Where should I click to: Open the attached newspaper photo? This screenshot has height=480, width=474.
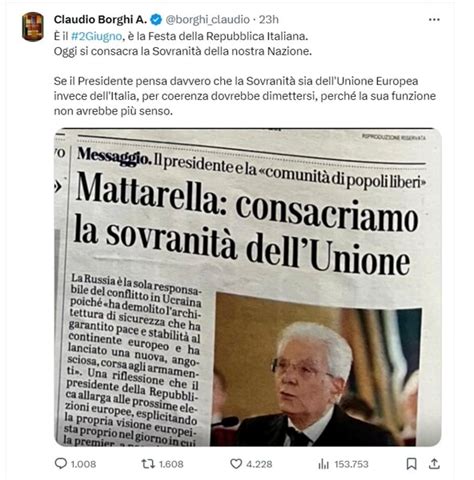tap(248, 287)
